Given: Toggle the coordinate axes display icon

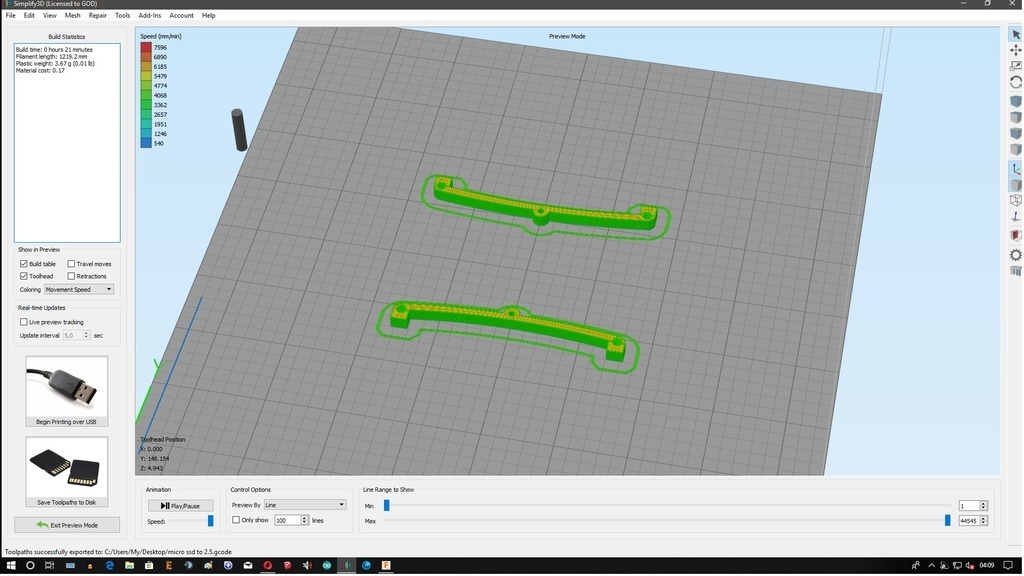Looking at the screenshot, I should click(x=1016, y=168).
